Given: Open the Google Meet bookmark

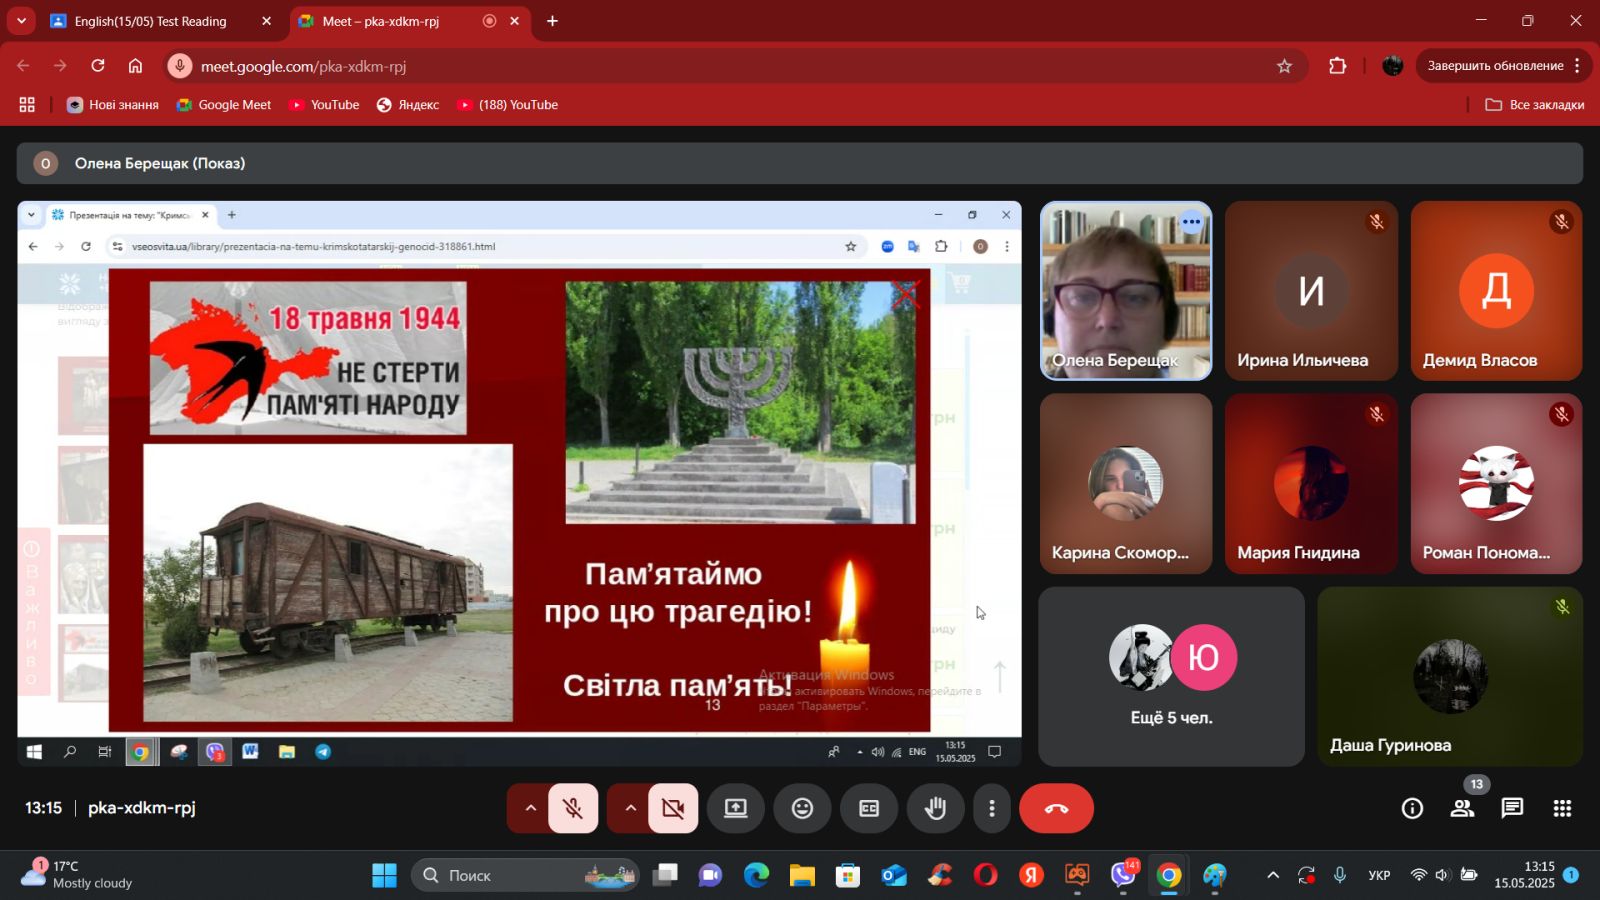Looking at the screenshot, I should click(x=224, y=105).
